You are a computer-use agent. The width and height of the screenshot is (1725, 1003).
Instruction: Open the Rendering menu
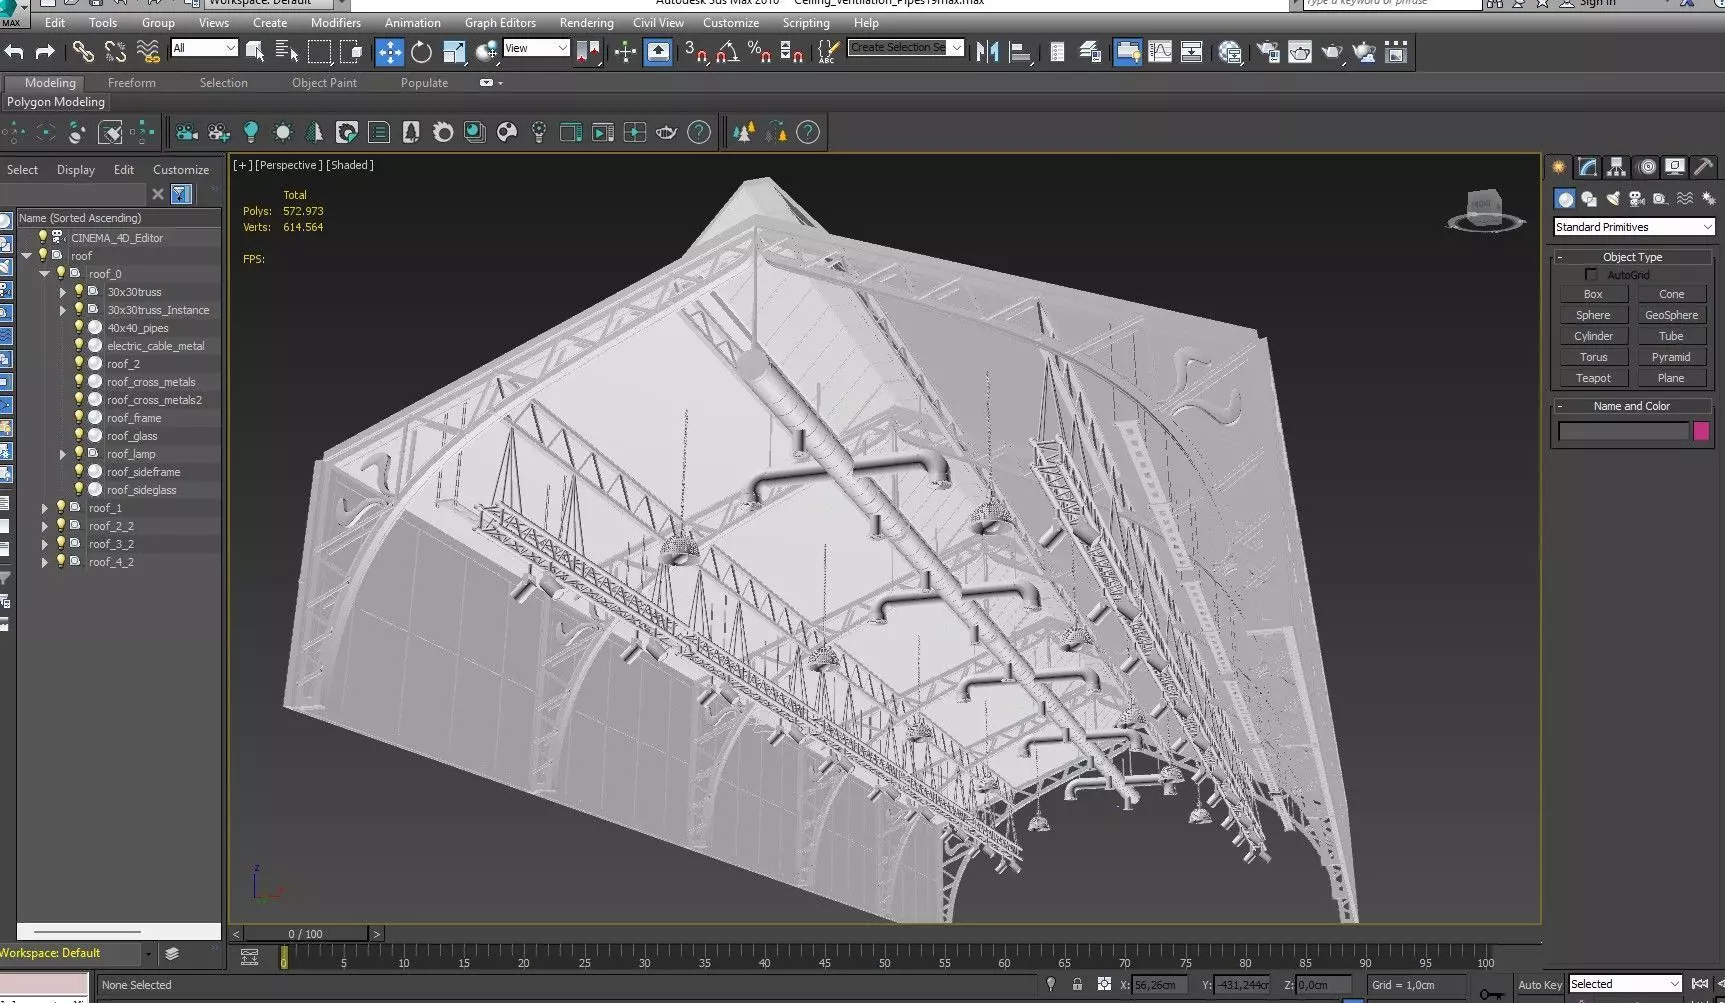tap(586, 22)
